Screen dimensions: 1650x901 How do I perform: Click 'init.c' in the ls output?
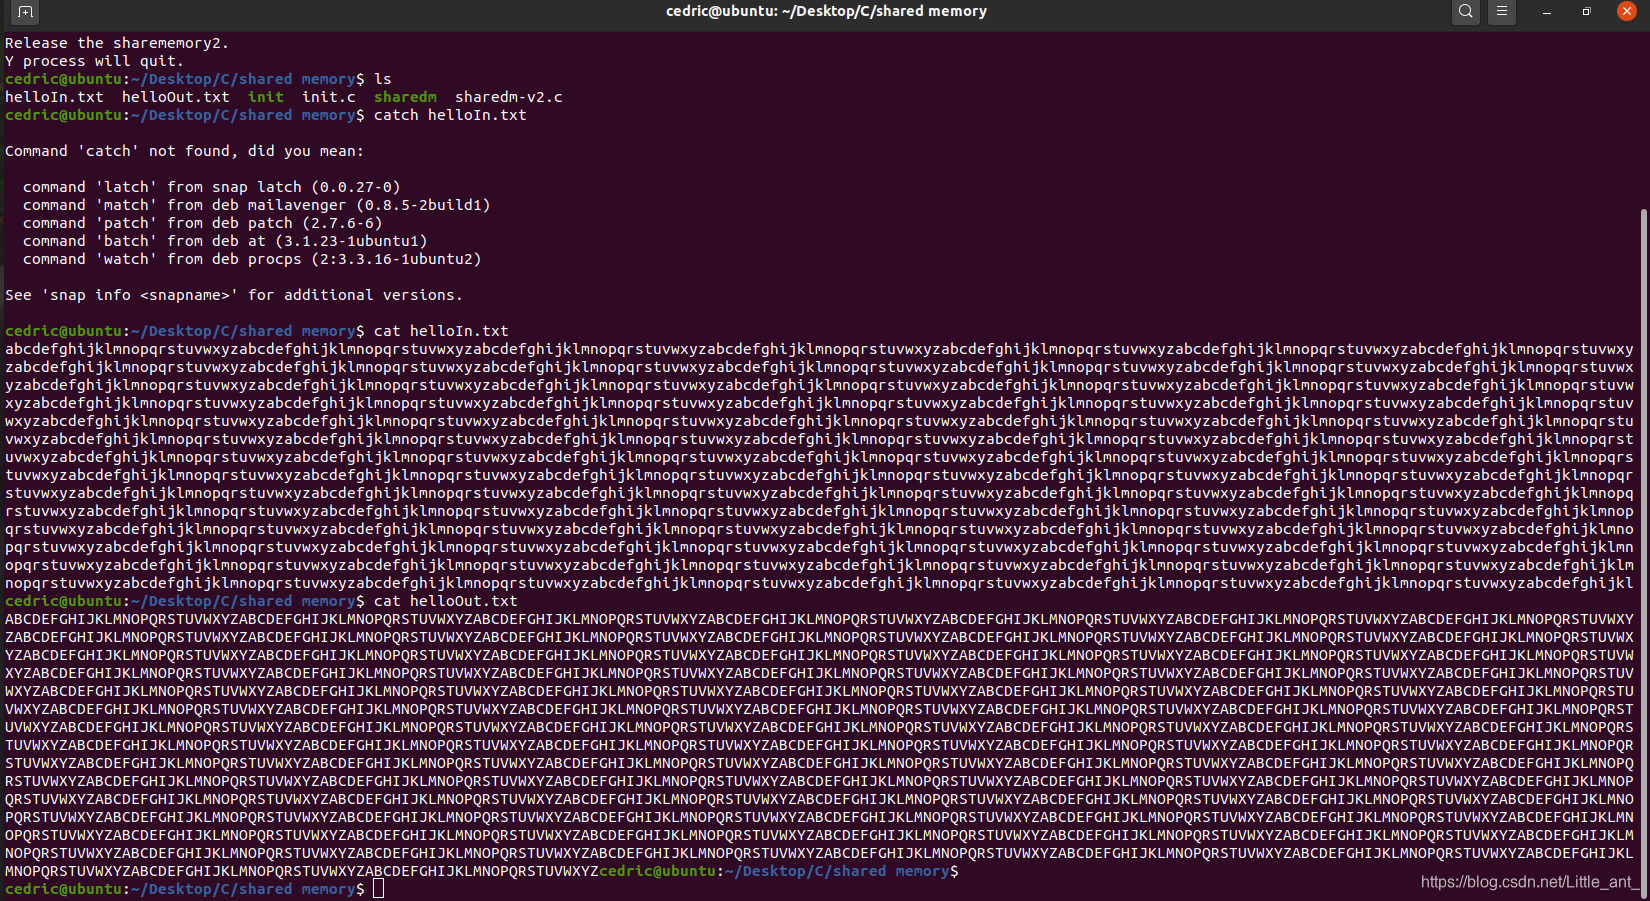[x=329, y=97]
